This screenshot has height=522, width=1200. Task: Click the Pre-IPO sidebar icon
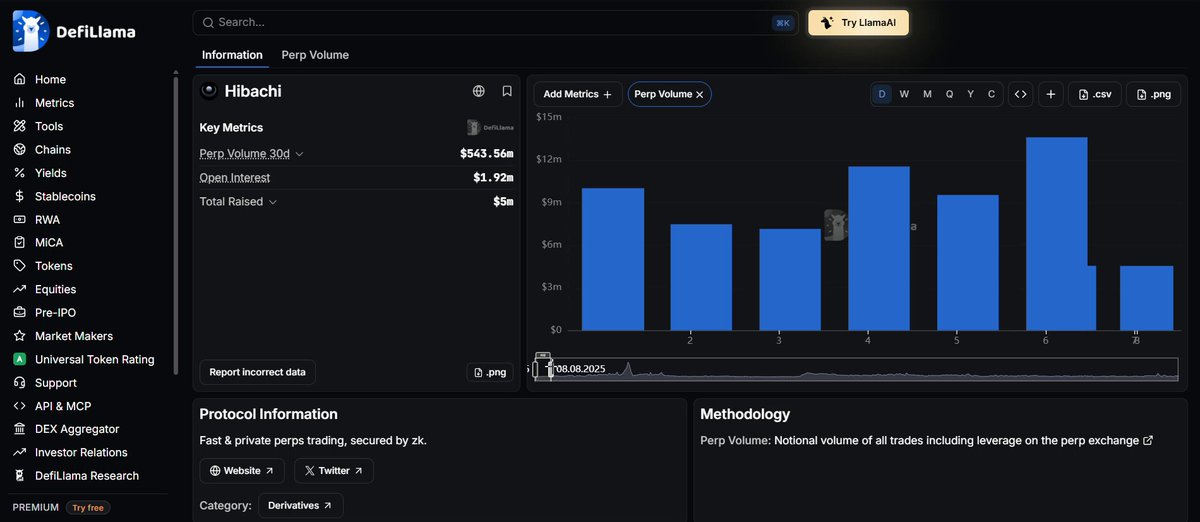click(19, 313)
